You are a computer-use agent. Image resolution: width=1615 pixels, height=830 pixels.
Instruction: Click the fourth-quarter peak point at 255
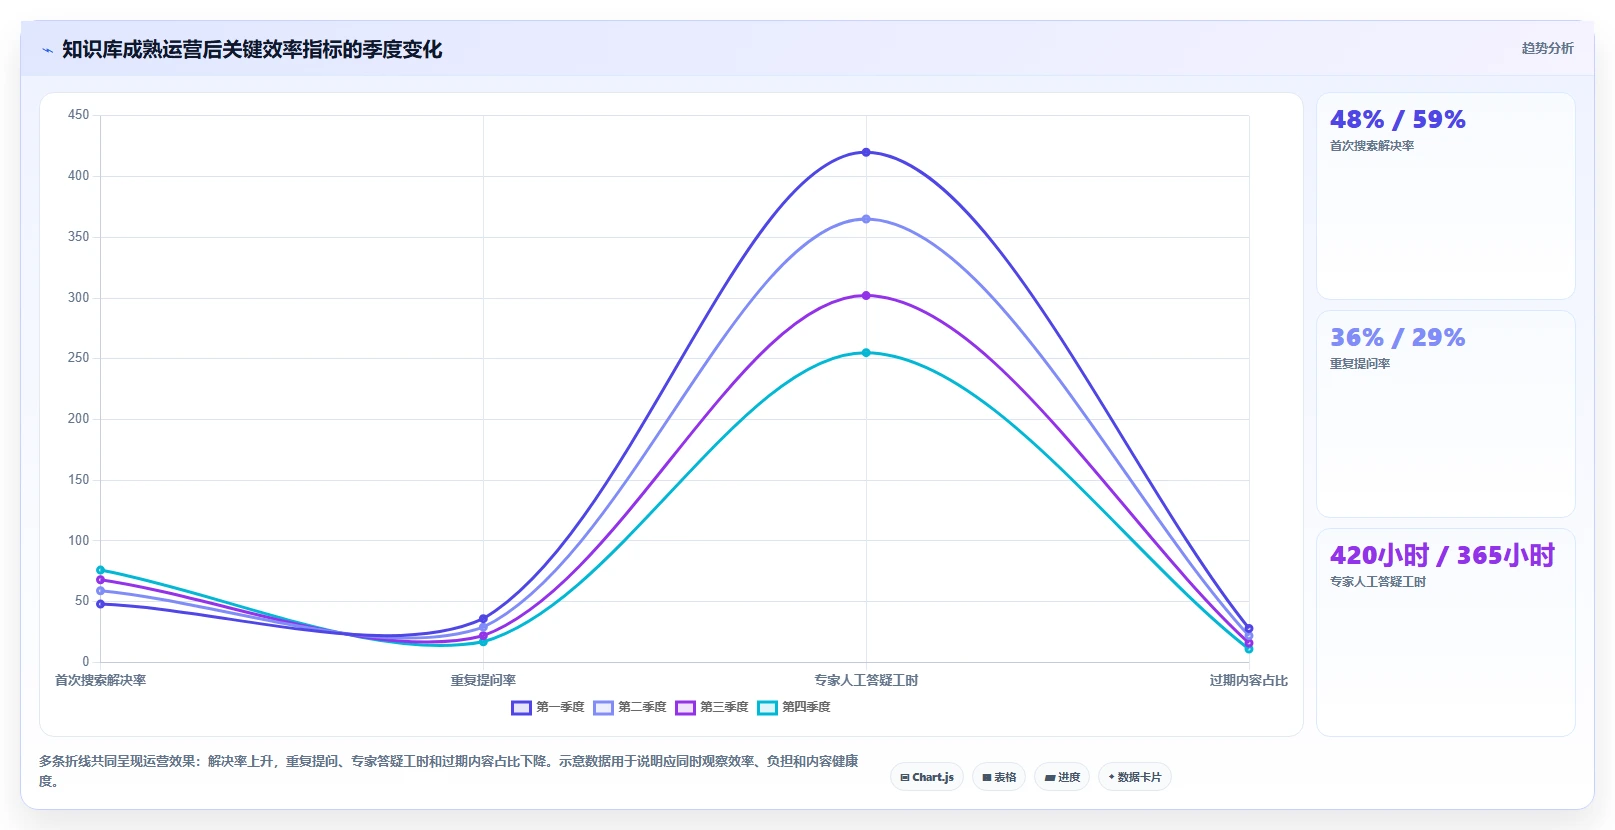pyautogui.click(x=866, y=352)
